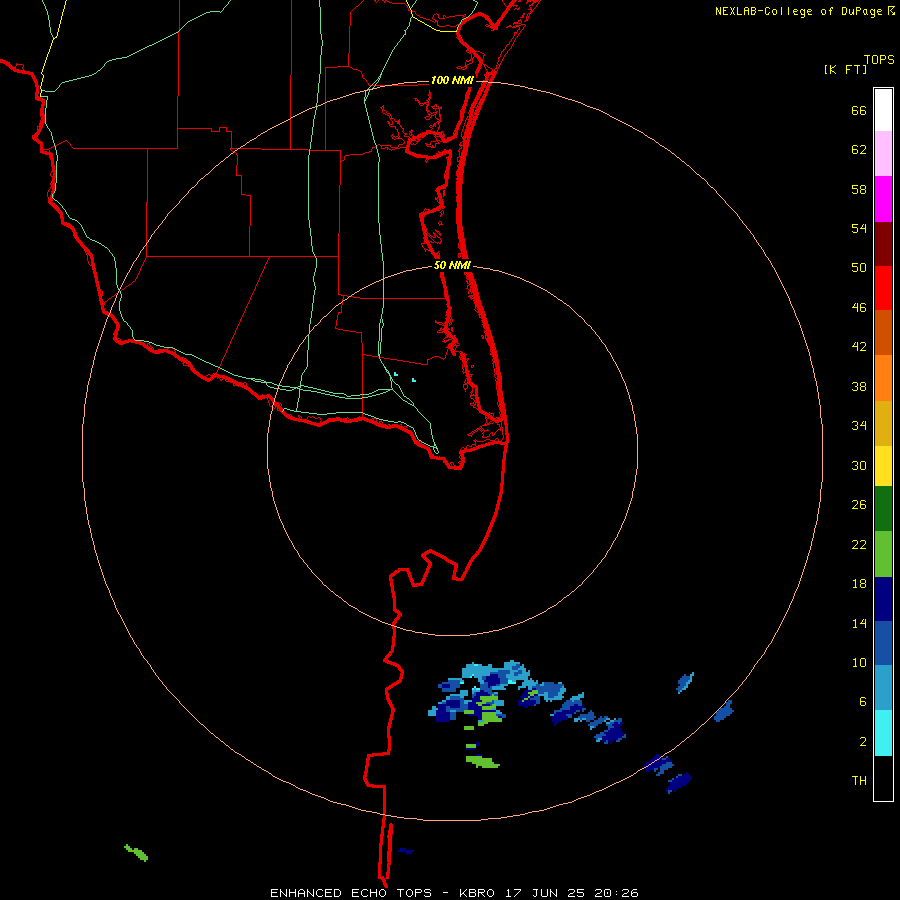Click the 'NEXLAB-College of DuPage' text

(800, 11)
